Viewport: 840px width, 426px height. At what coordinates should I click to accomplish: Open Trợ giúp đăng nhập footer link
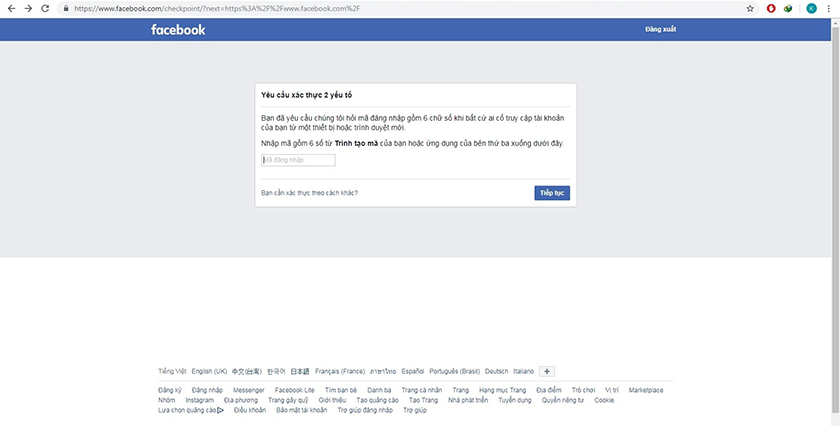(x=365, y=410)
